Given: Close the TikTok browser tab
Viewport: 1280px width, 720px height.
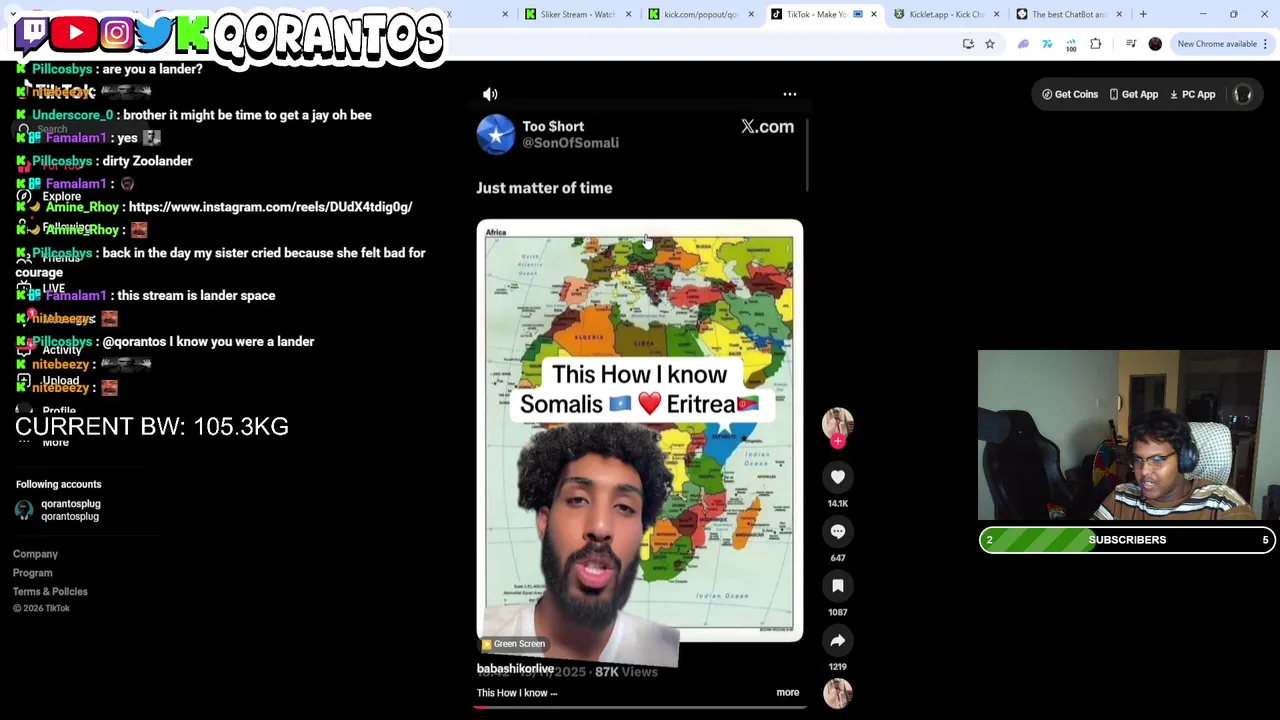Looking at the screenshot, I should click(874, 14).
